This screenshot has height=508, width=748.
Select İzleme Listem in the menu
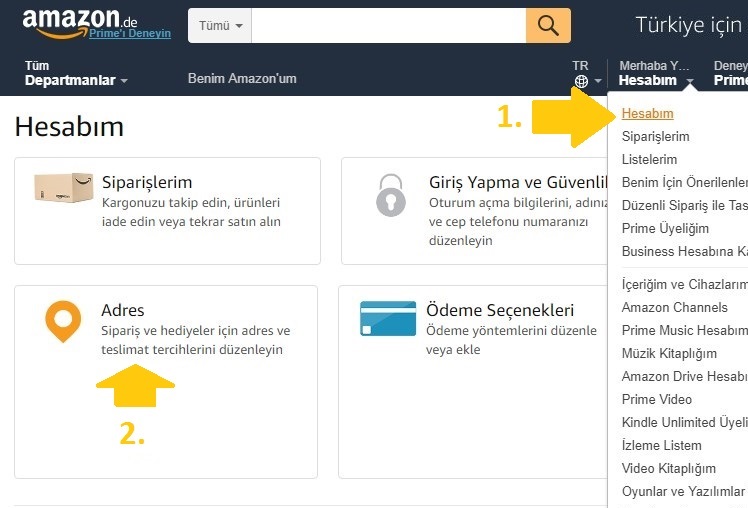tap(661, 445)
